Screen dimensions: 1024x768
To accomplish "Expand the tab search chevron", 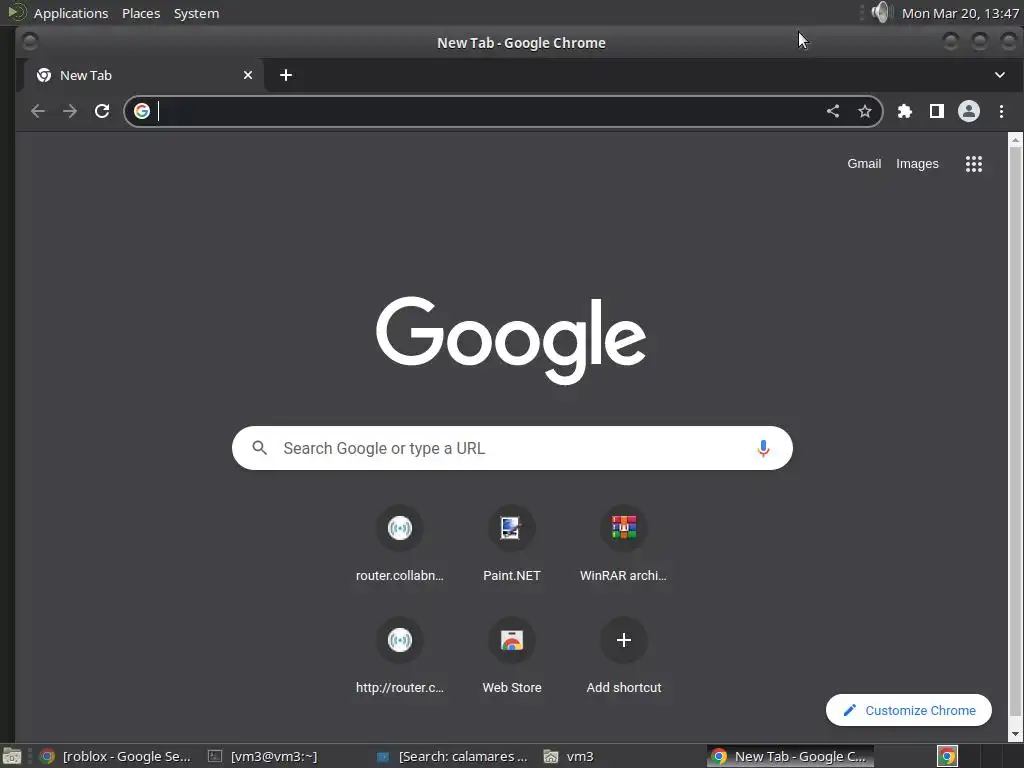I will [x=999, y=75].
